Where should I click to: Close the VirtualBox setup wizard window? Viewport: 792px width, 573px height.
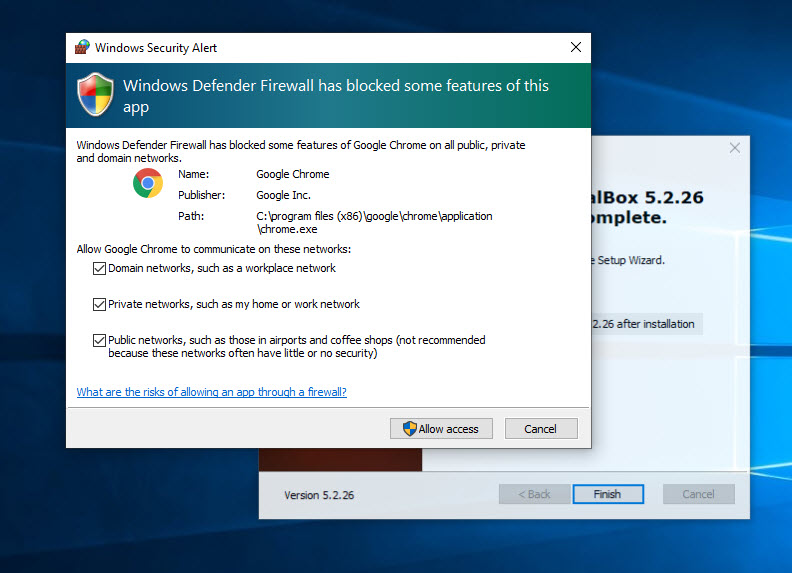tap(735, 148)
